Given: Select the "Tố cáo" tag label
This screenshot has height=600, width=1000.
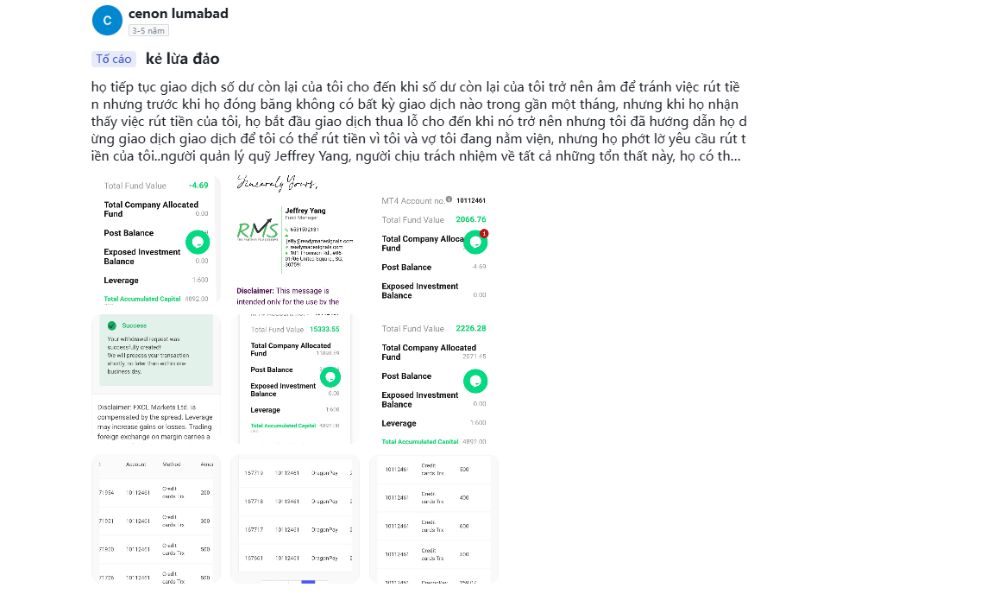Looking at the screenshot, I should 113,59.
